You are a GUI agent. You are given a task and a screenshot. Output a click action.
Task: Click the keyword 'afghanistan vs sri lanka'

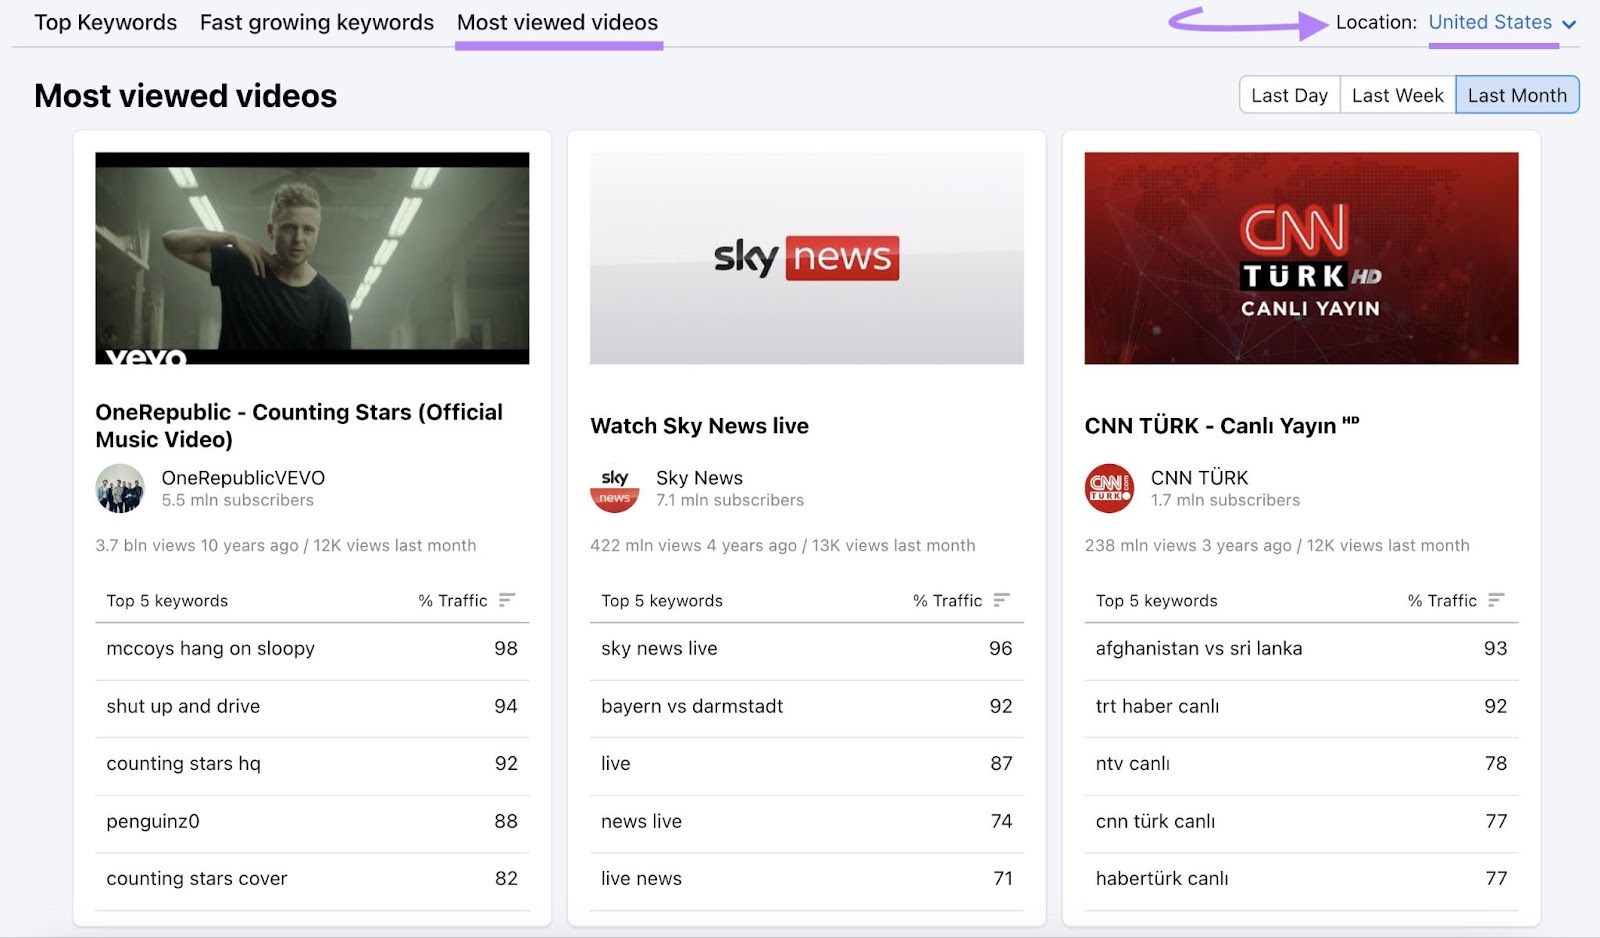pyautogui.click(x=1198, y=648)
